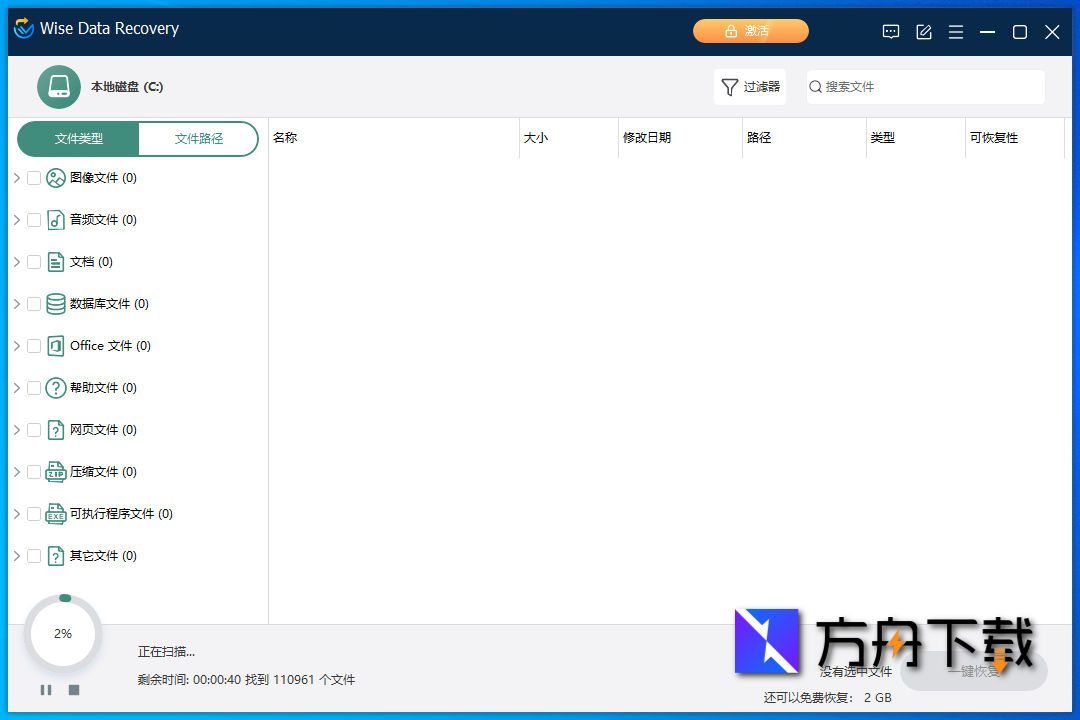This screenshot has width=1080, height=720.
Task: Click the disk drive icon for 本地磁盘 (C:)
Action: coord(58,87)
